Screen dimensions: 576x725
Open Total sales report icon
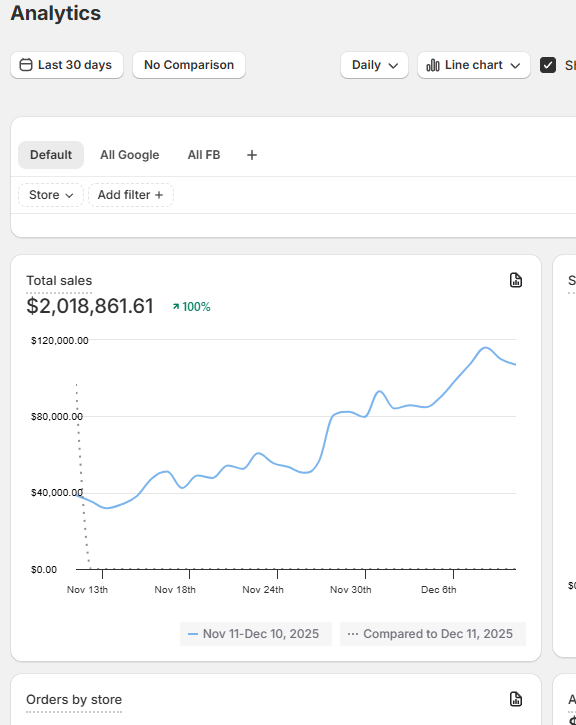click(516, 280)
